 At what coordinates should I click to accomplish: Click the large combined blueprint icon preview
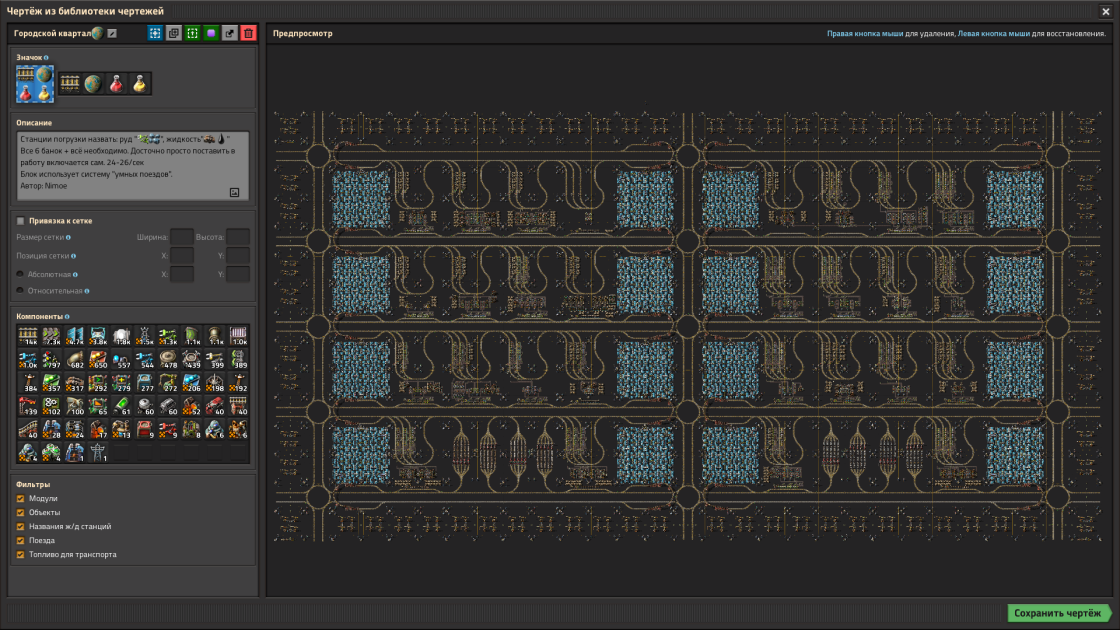(35, 84)
